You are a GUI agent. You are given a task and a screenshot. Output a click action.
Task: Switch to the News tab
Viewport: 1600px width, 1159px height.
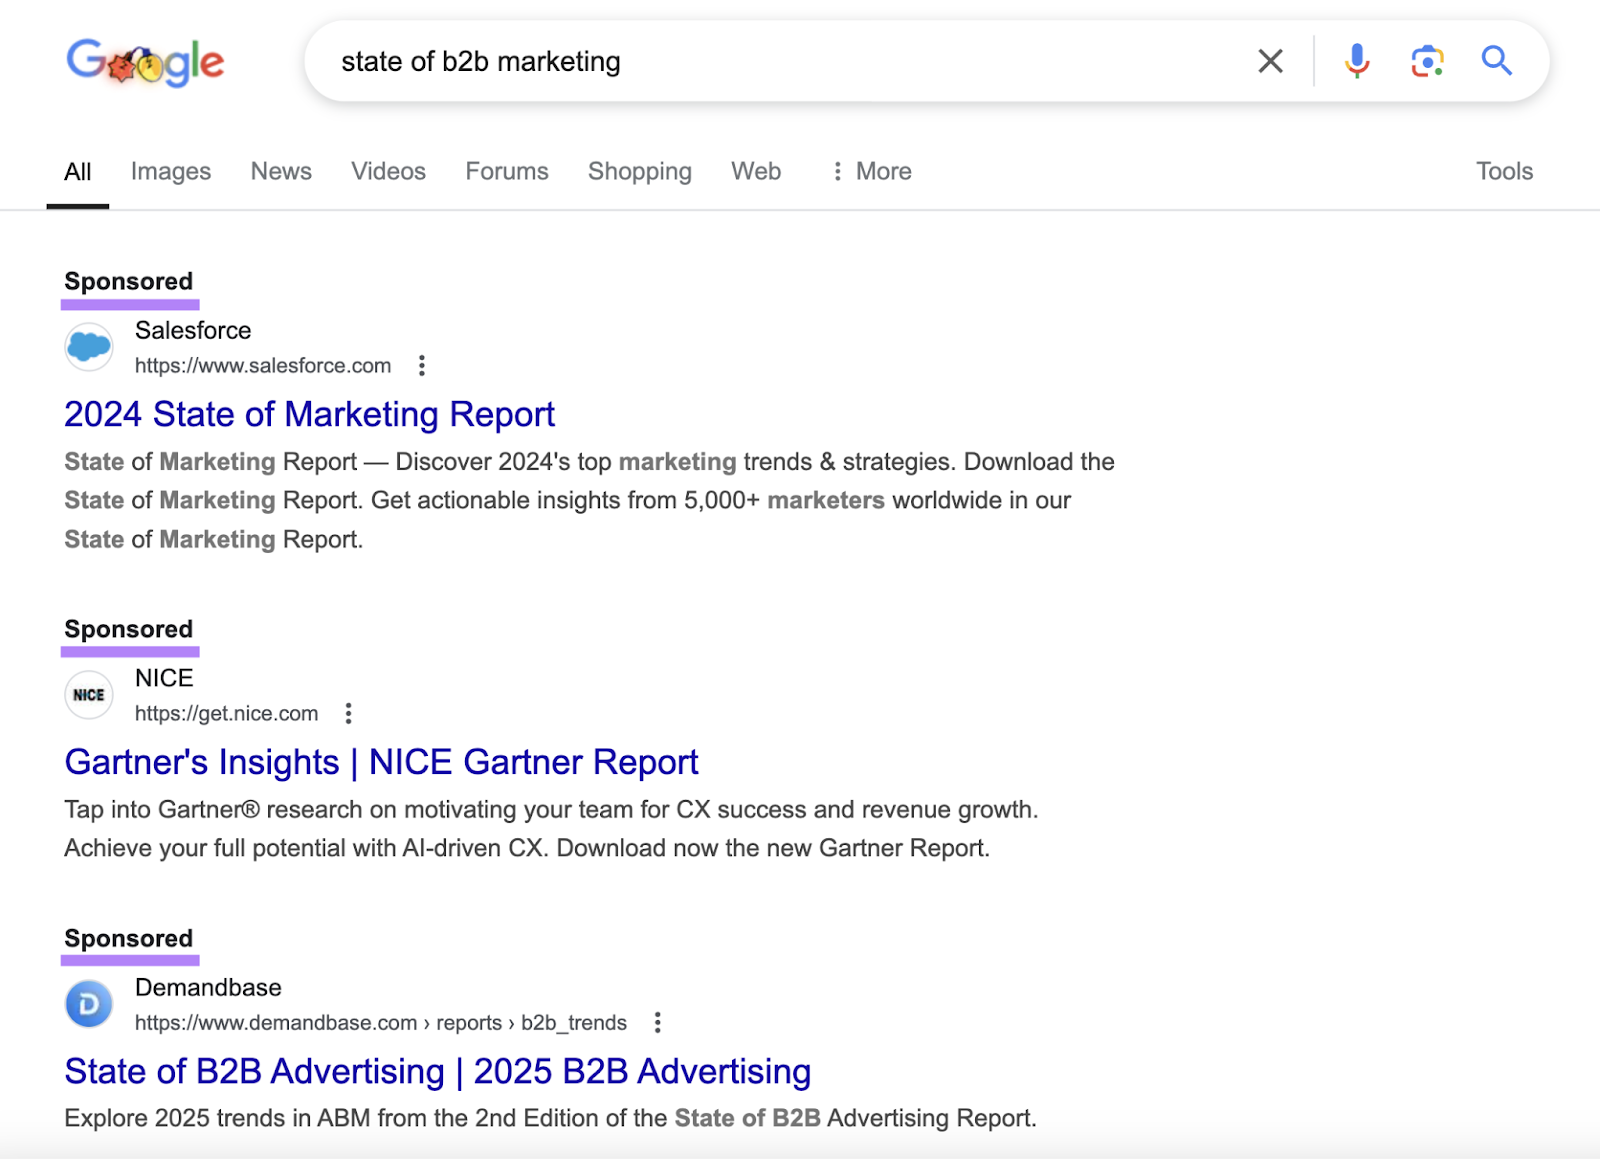click(x=281, y=172)
